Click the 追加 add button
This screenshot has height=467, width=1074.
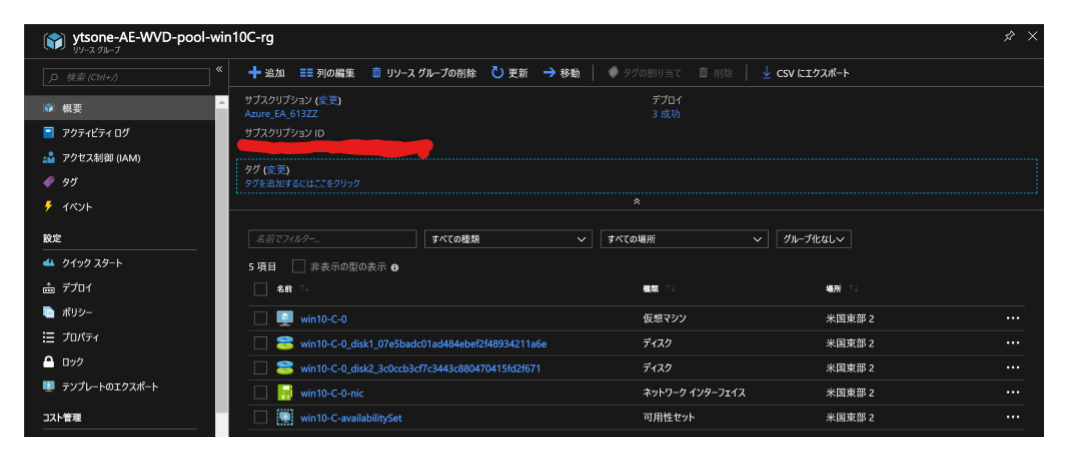tap(266, 73)
